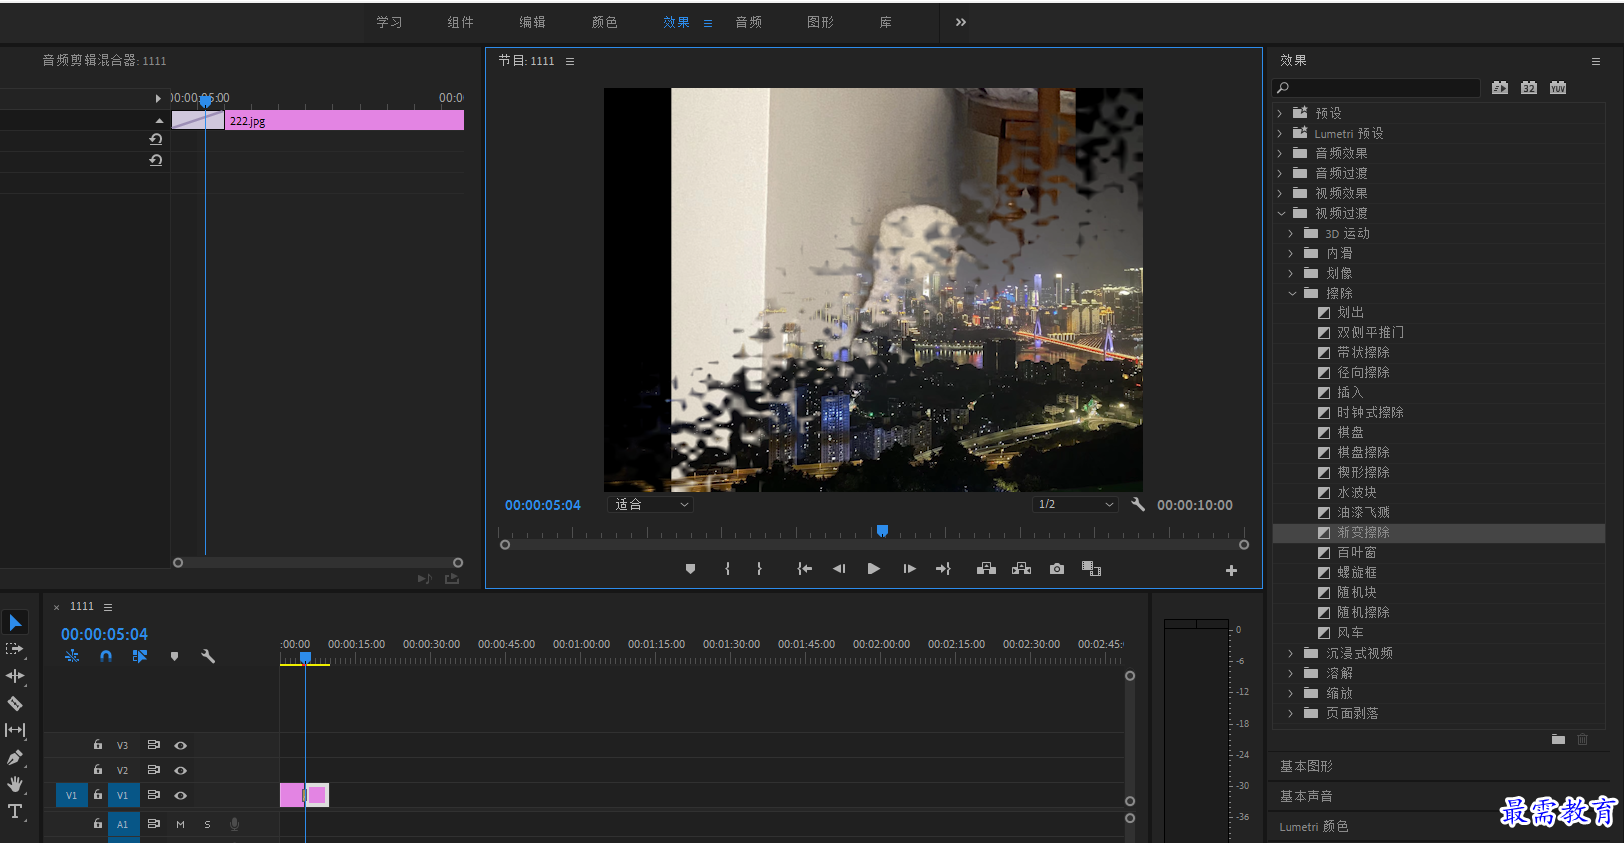Switch to 颜色 workspace tab
The height and width of the screenshot is (843, 1624).
(604, 22)
